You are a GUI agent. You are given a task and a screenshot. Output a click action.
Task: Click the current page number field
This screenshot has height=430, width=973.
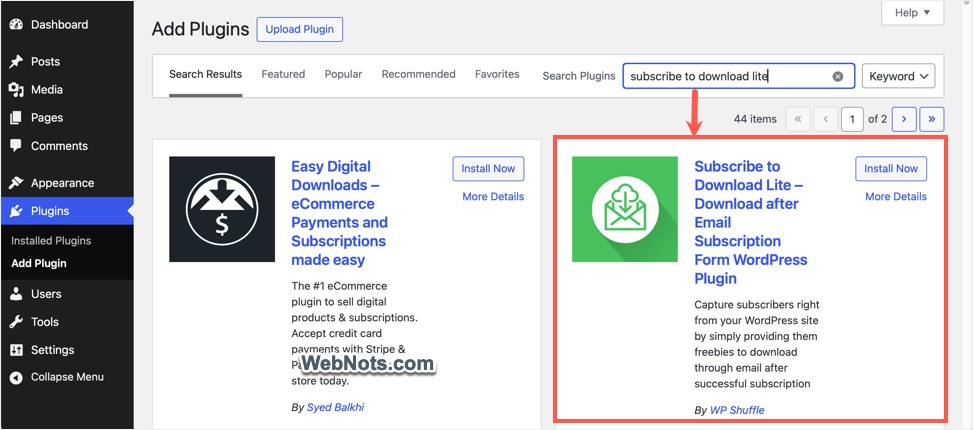(852, 119)
